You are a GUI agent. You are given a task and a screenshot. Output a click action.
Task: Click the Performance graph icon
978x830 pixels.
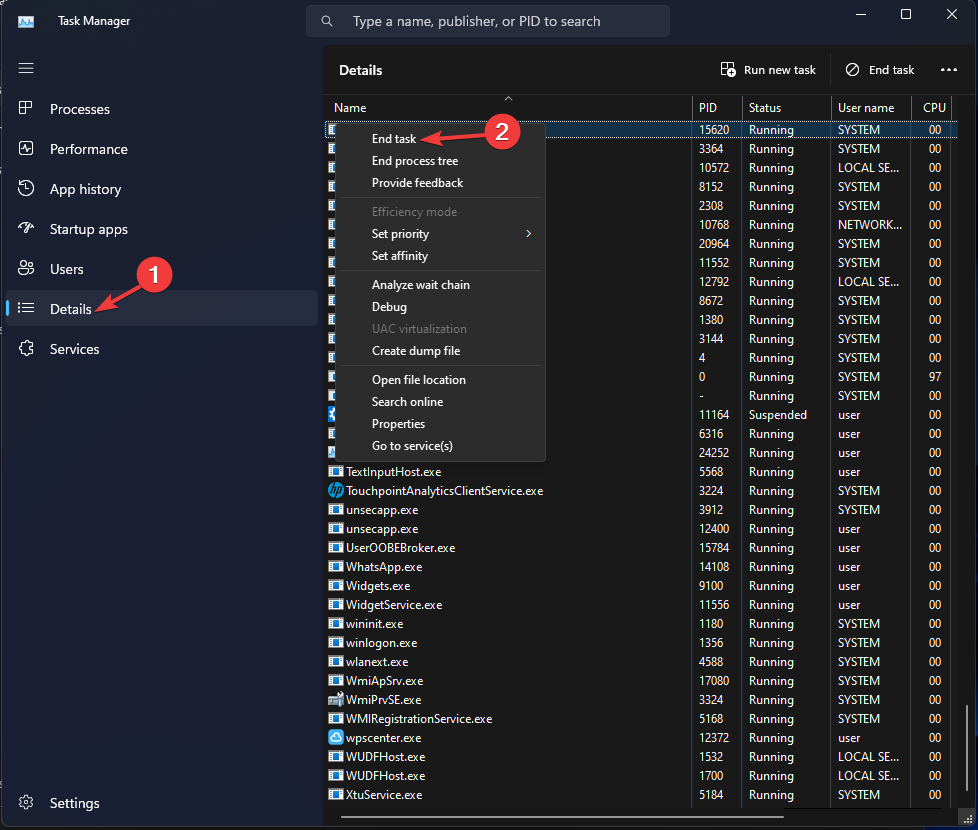coord(26,148)
